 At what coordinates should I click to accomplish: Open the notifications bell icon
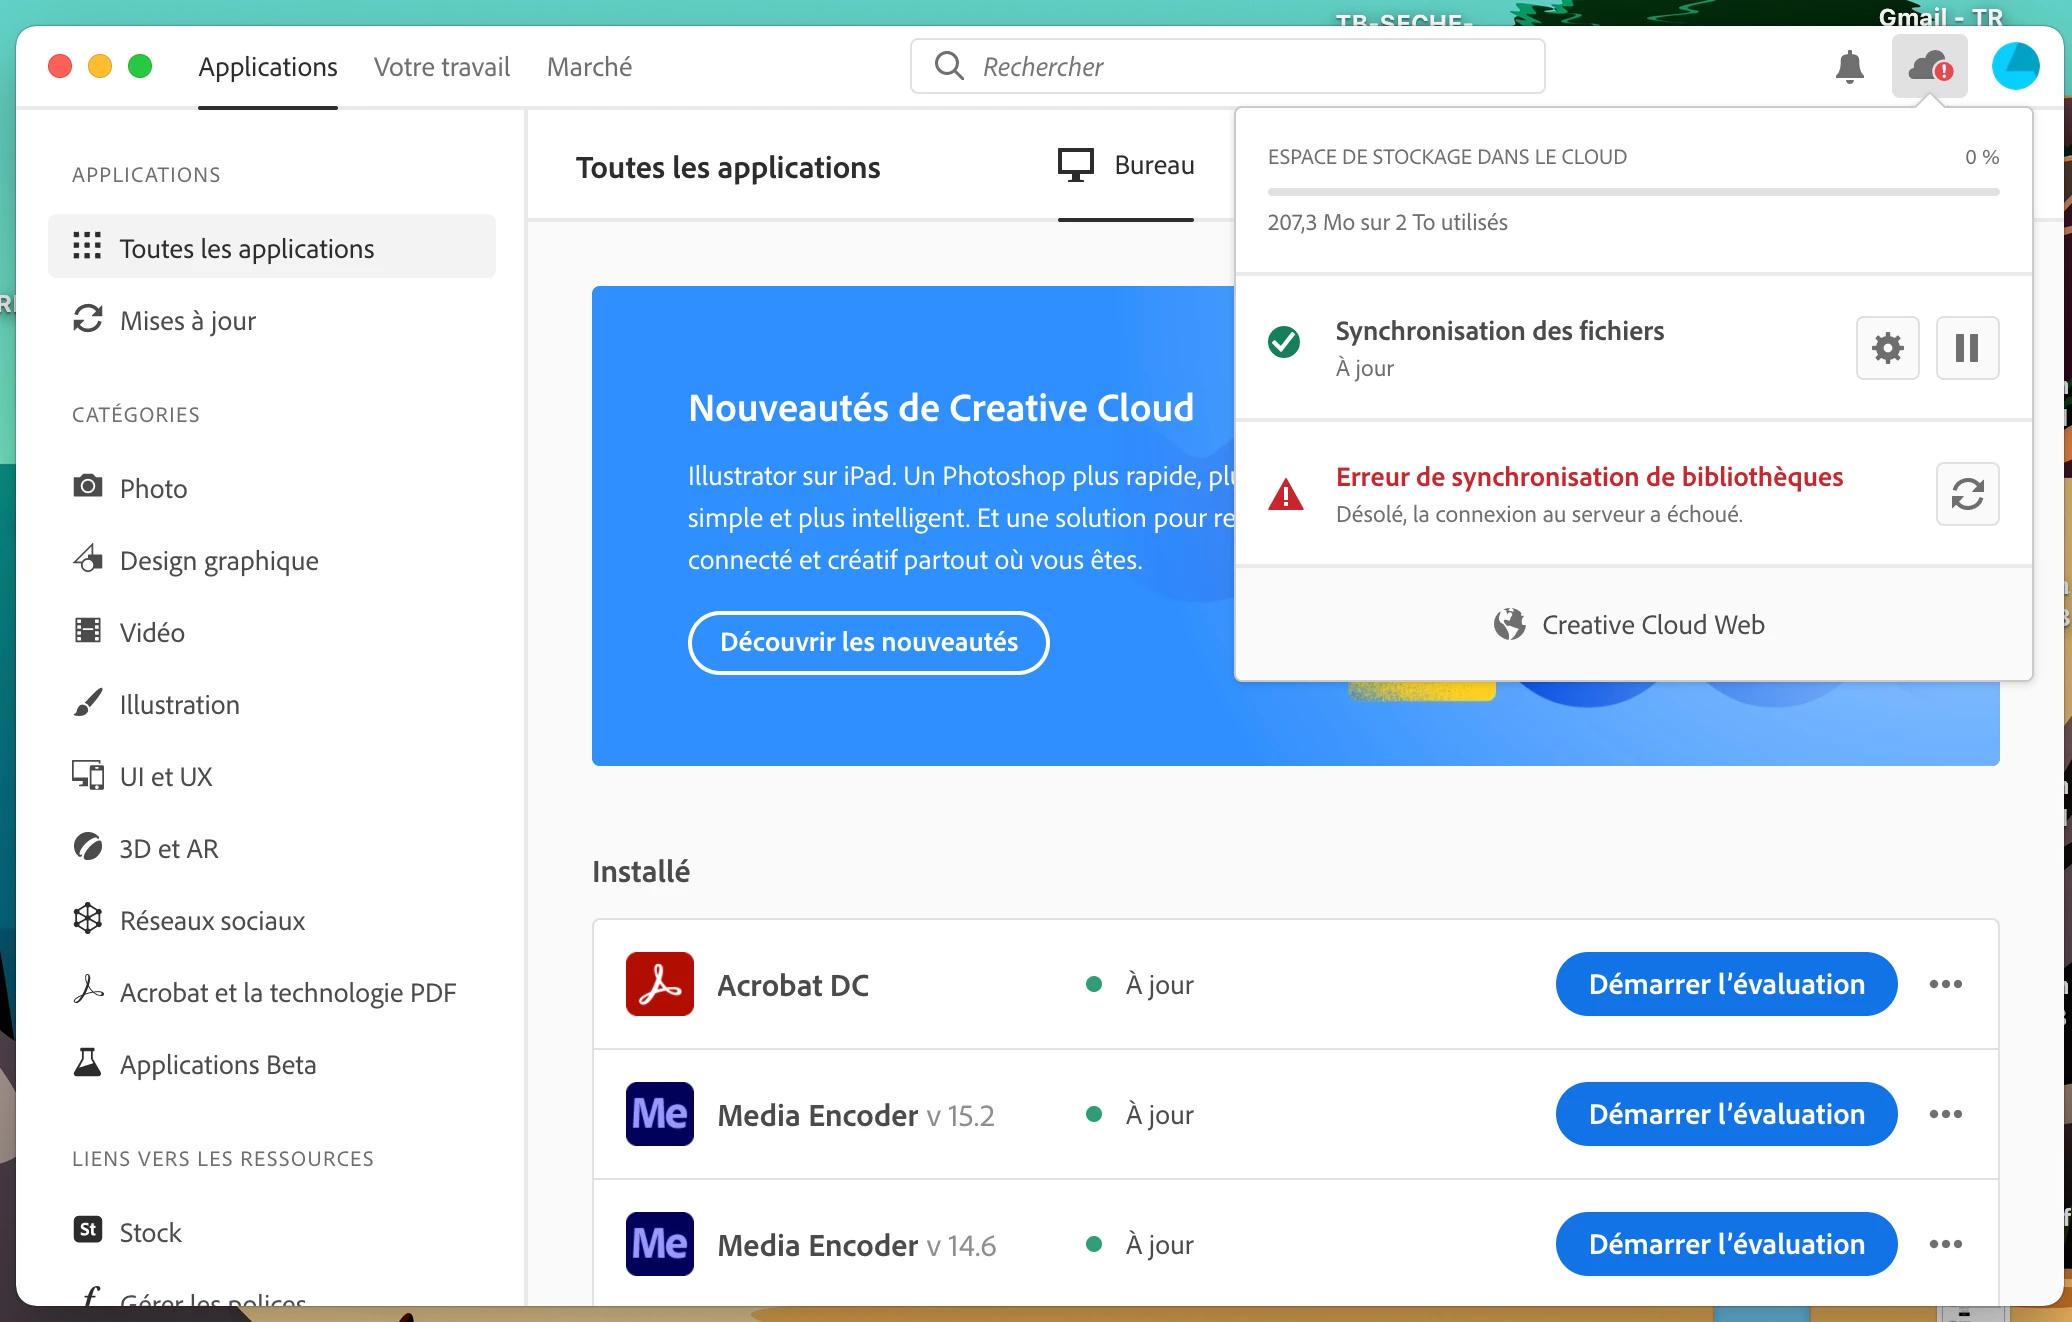1849,67
